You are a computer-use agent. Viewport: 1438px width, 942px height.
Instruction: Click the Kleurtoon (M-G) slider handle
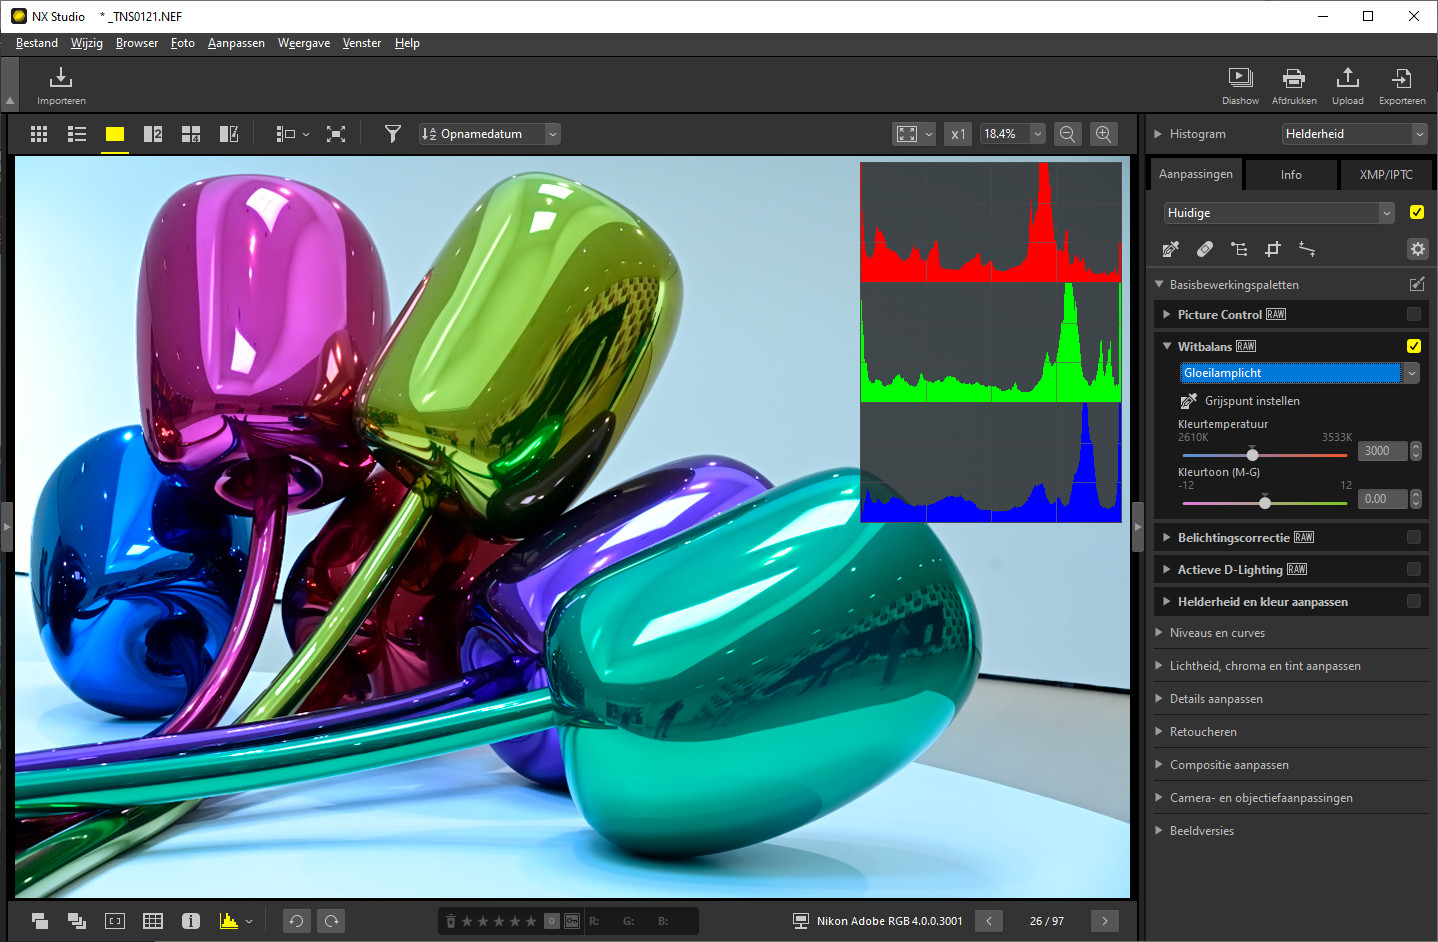1265,502
